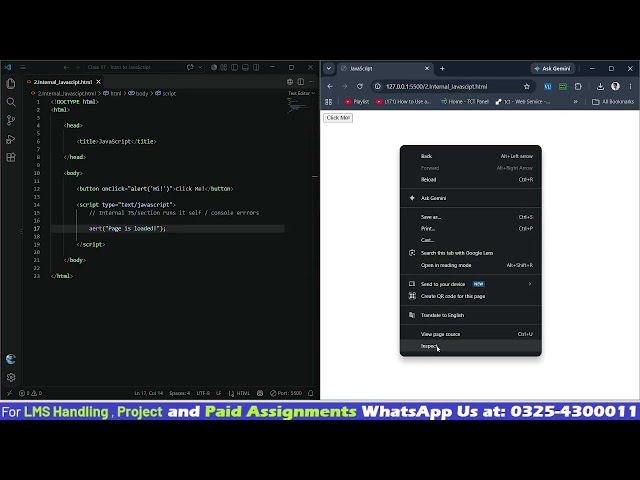
Task: Select Inspect in the context menu
Action: coord(471,346)
